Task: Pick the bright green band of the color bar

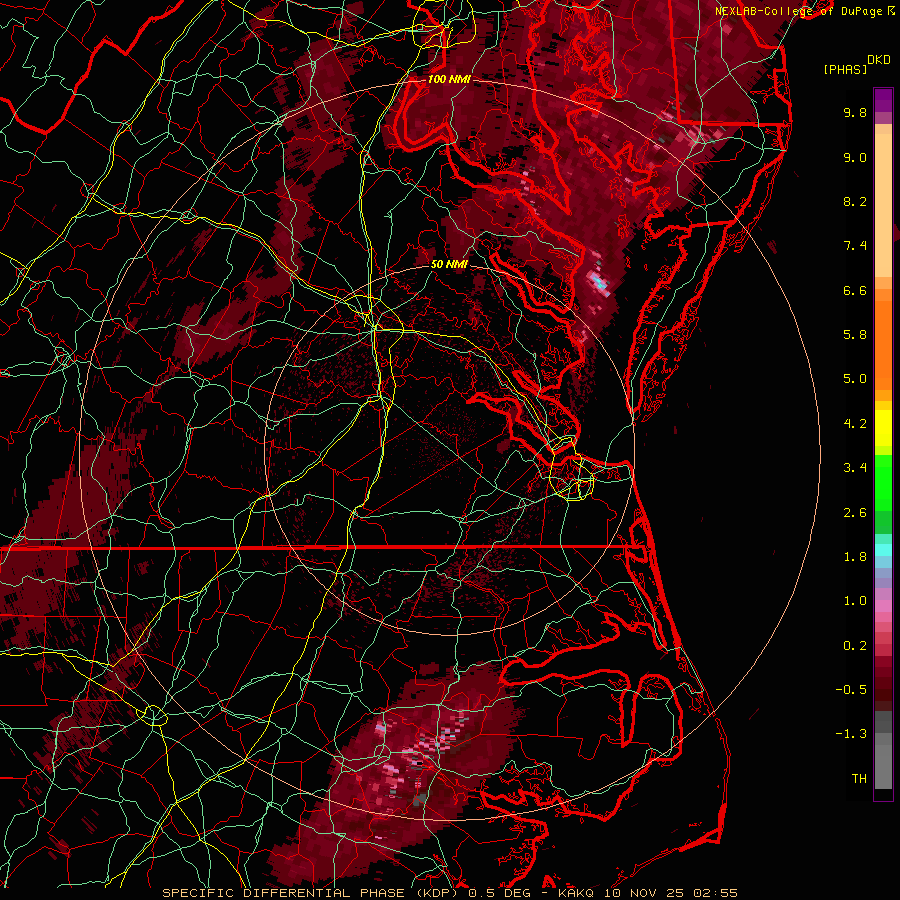Action: (x=883, y=483)
